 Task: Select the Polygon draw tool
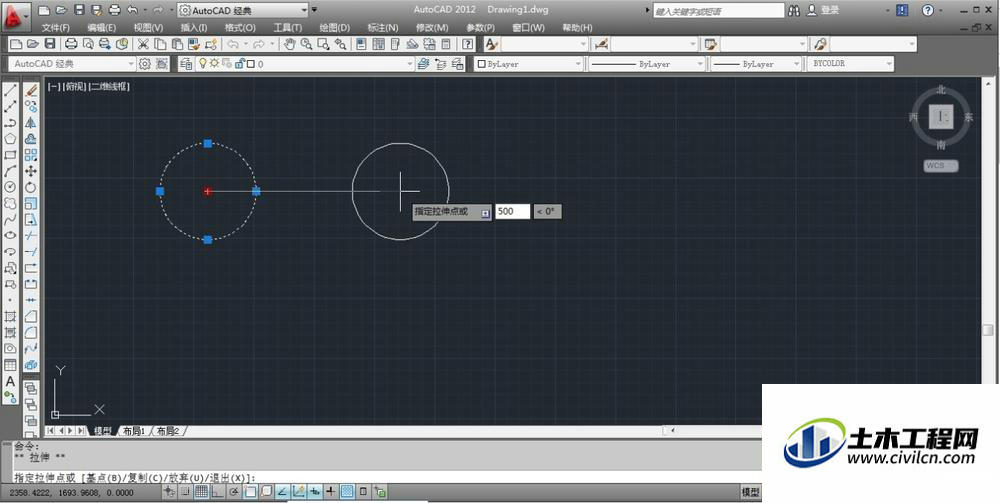coord(10,138)
